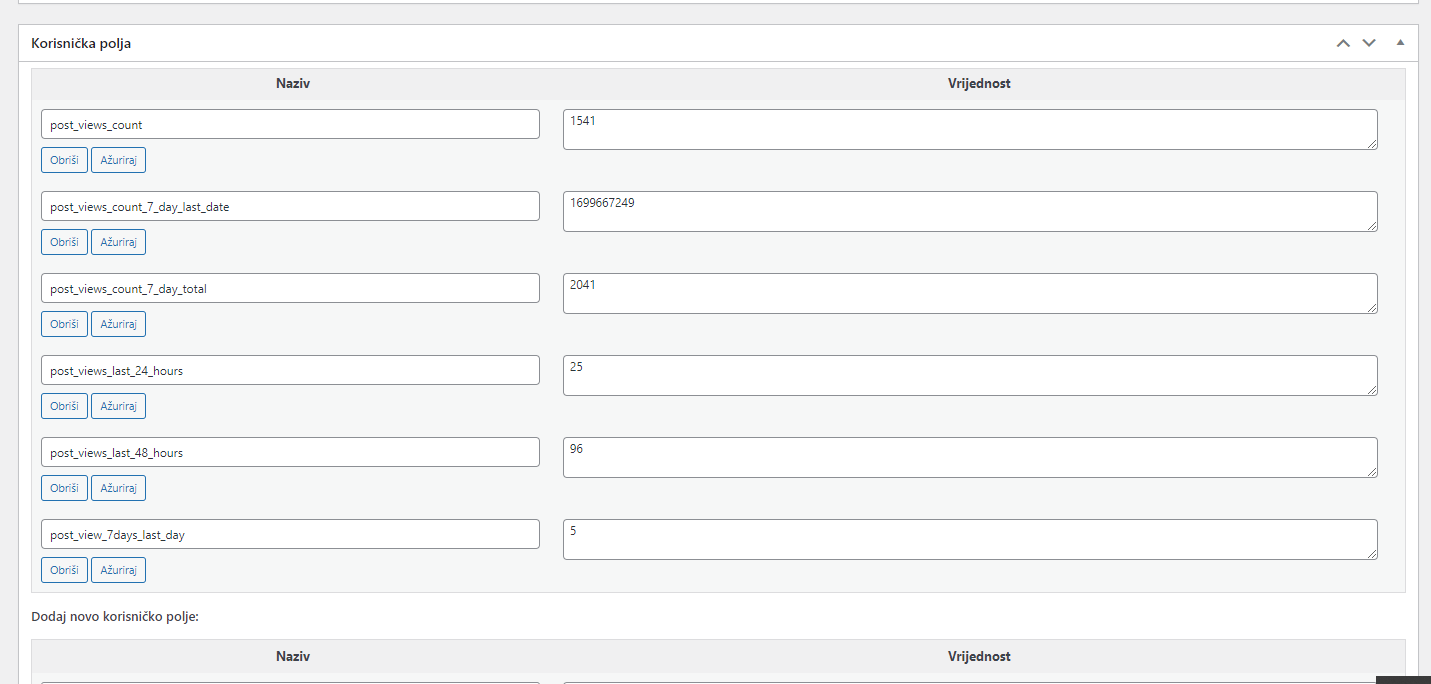Delete the post_views_count_7_day_total field
This screenshot has width=1431, height=684.
click(x=64, y=324)
